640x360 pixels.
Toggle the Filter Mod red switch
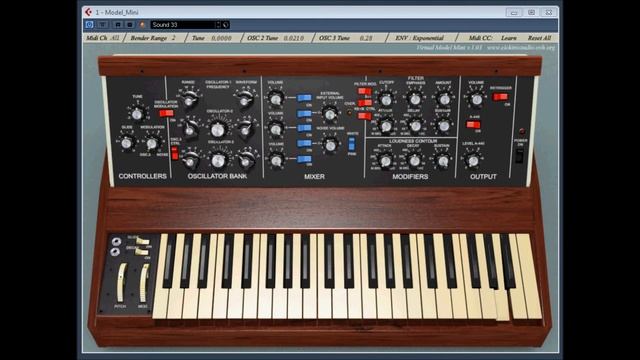click(x=364, y=91)
